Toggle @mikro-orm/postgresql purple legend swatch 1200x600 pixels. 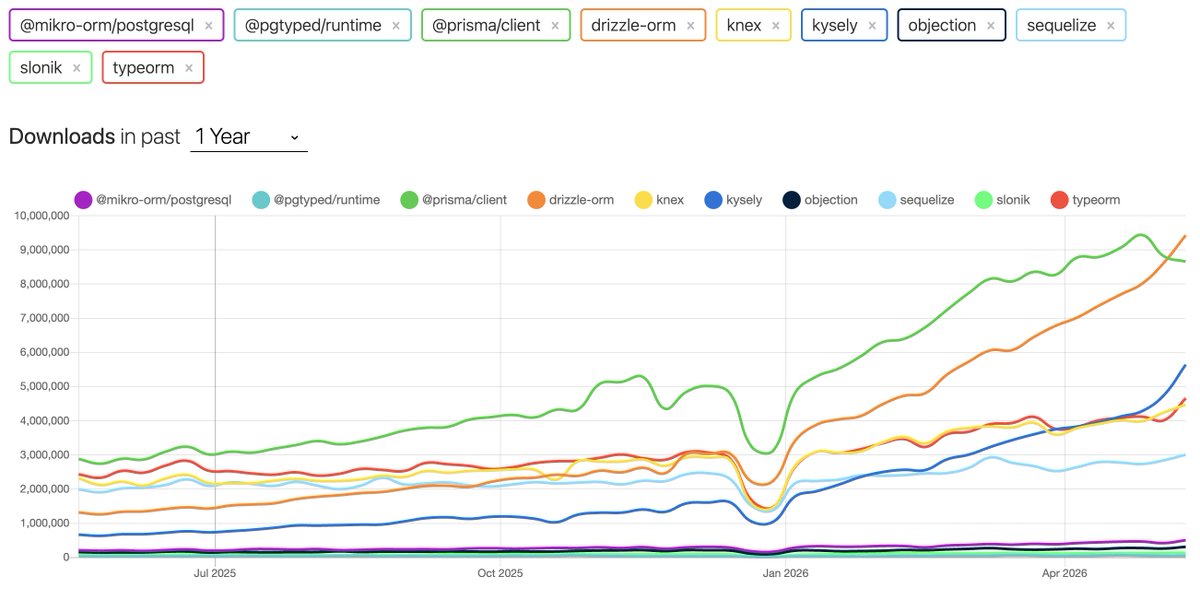point(83,200)
